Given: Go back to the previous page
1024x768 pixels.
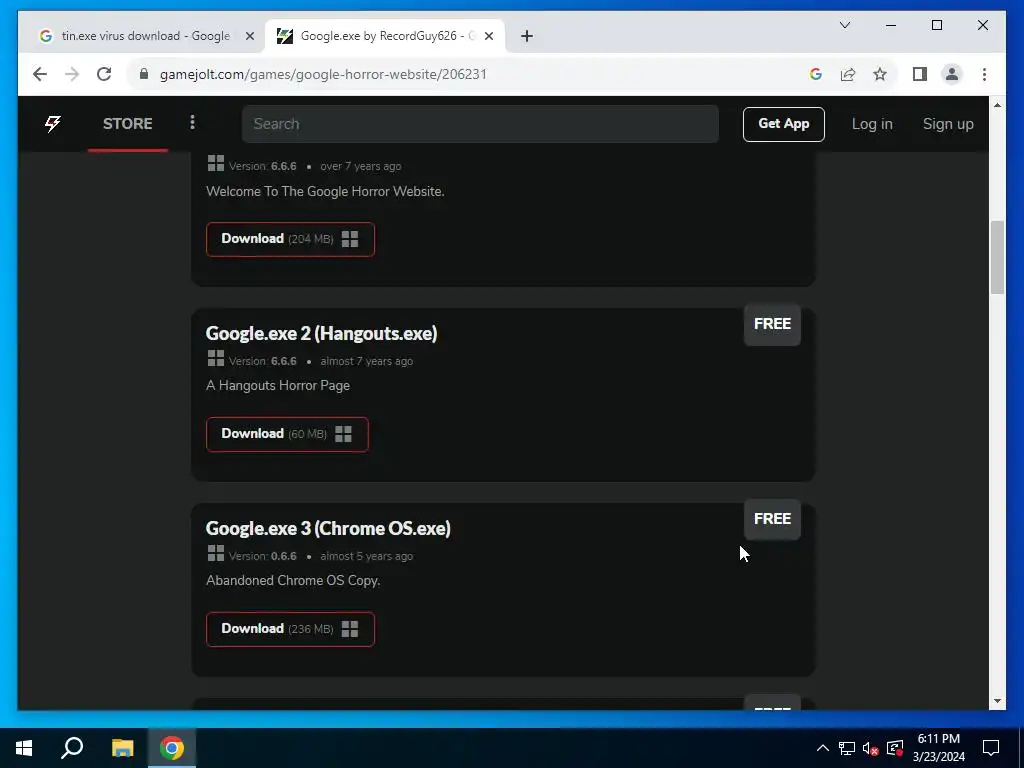Looking at the screenshot, I should coord(40,74).
